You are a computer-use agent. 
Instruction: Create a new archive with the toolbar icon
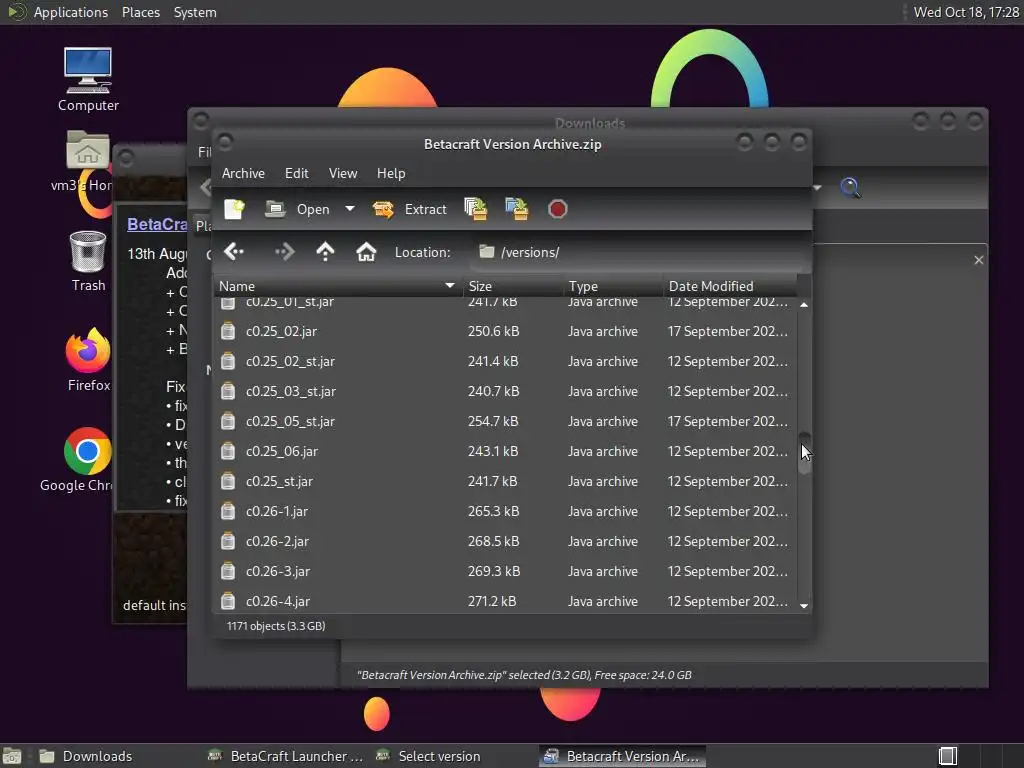point(234,209)
